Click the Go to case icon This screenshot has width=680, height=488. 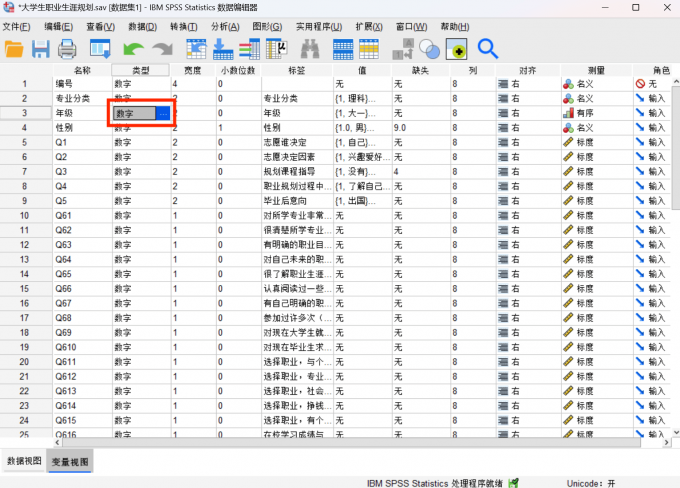point(196,49)
